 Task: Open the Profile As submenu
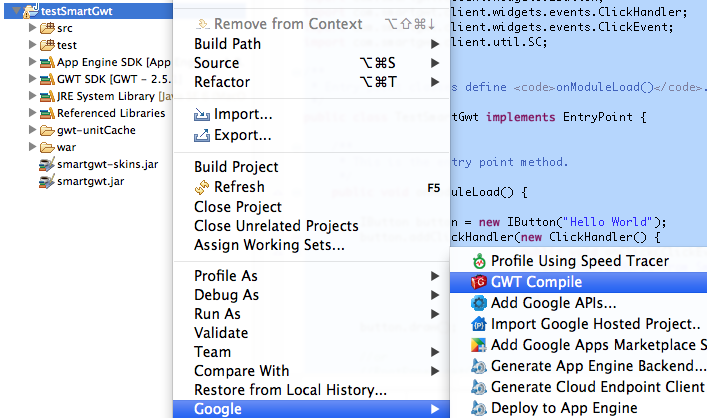pos(311,276)
